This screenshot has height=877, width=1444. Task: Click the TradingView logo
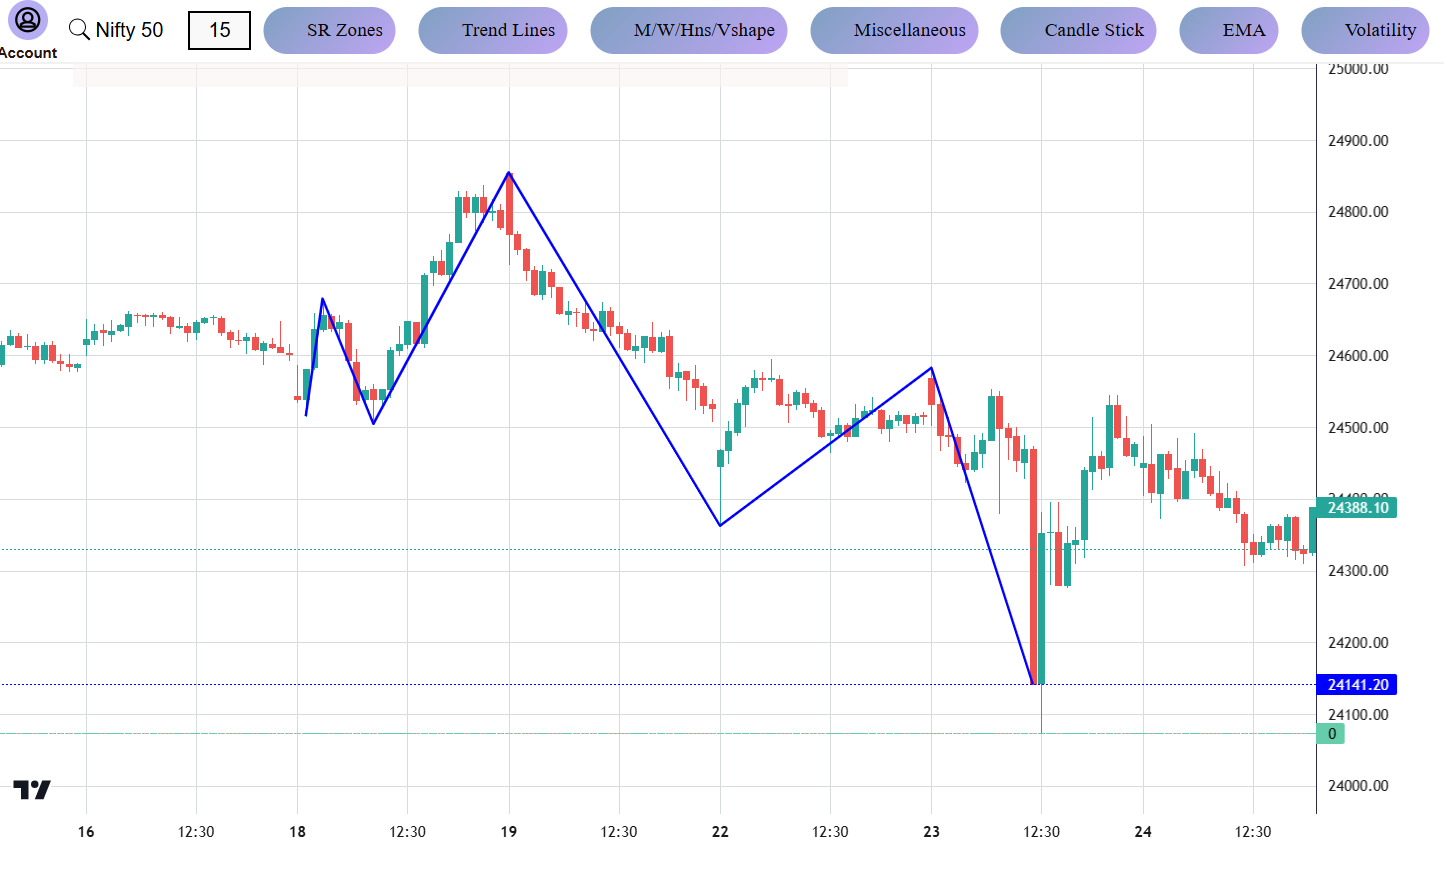click(x=31, y=789)
